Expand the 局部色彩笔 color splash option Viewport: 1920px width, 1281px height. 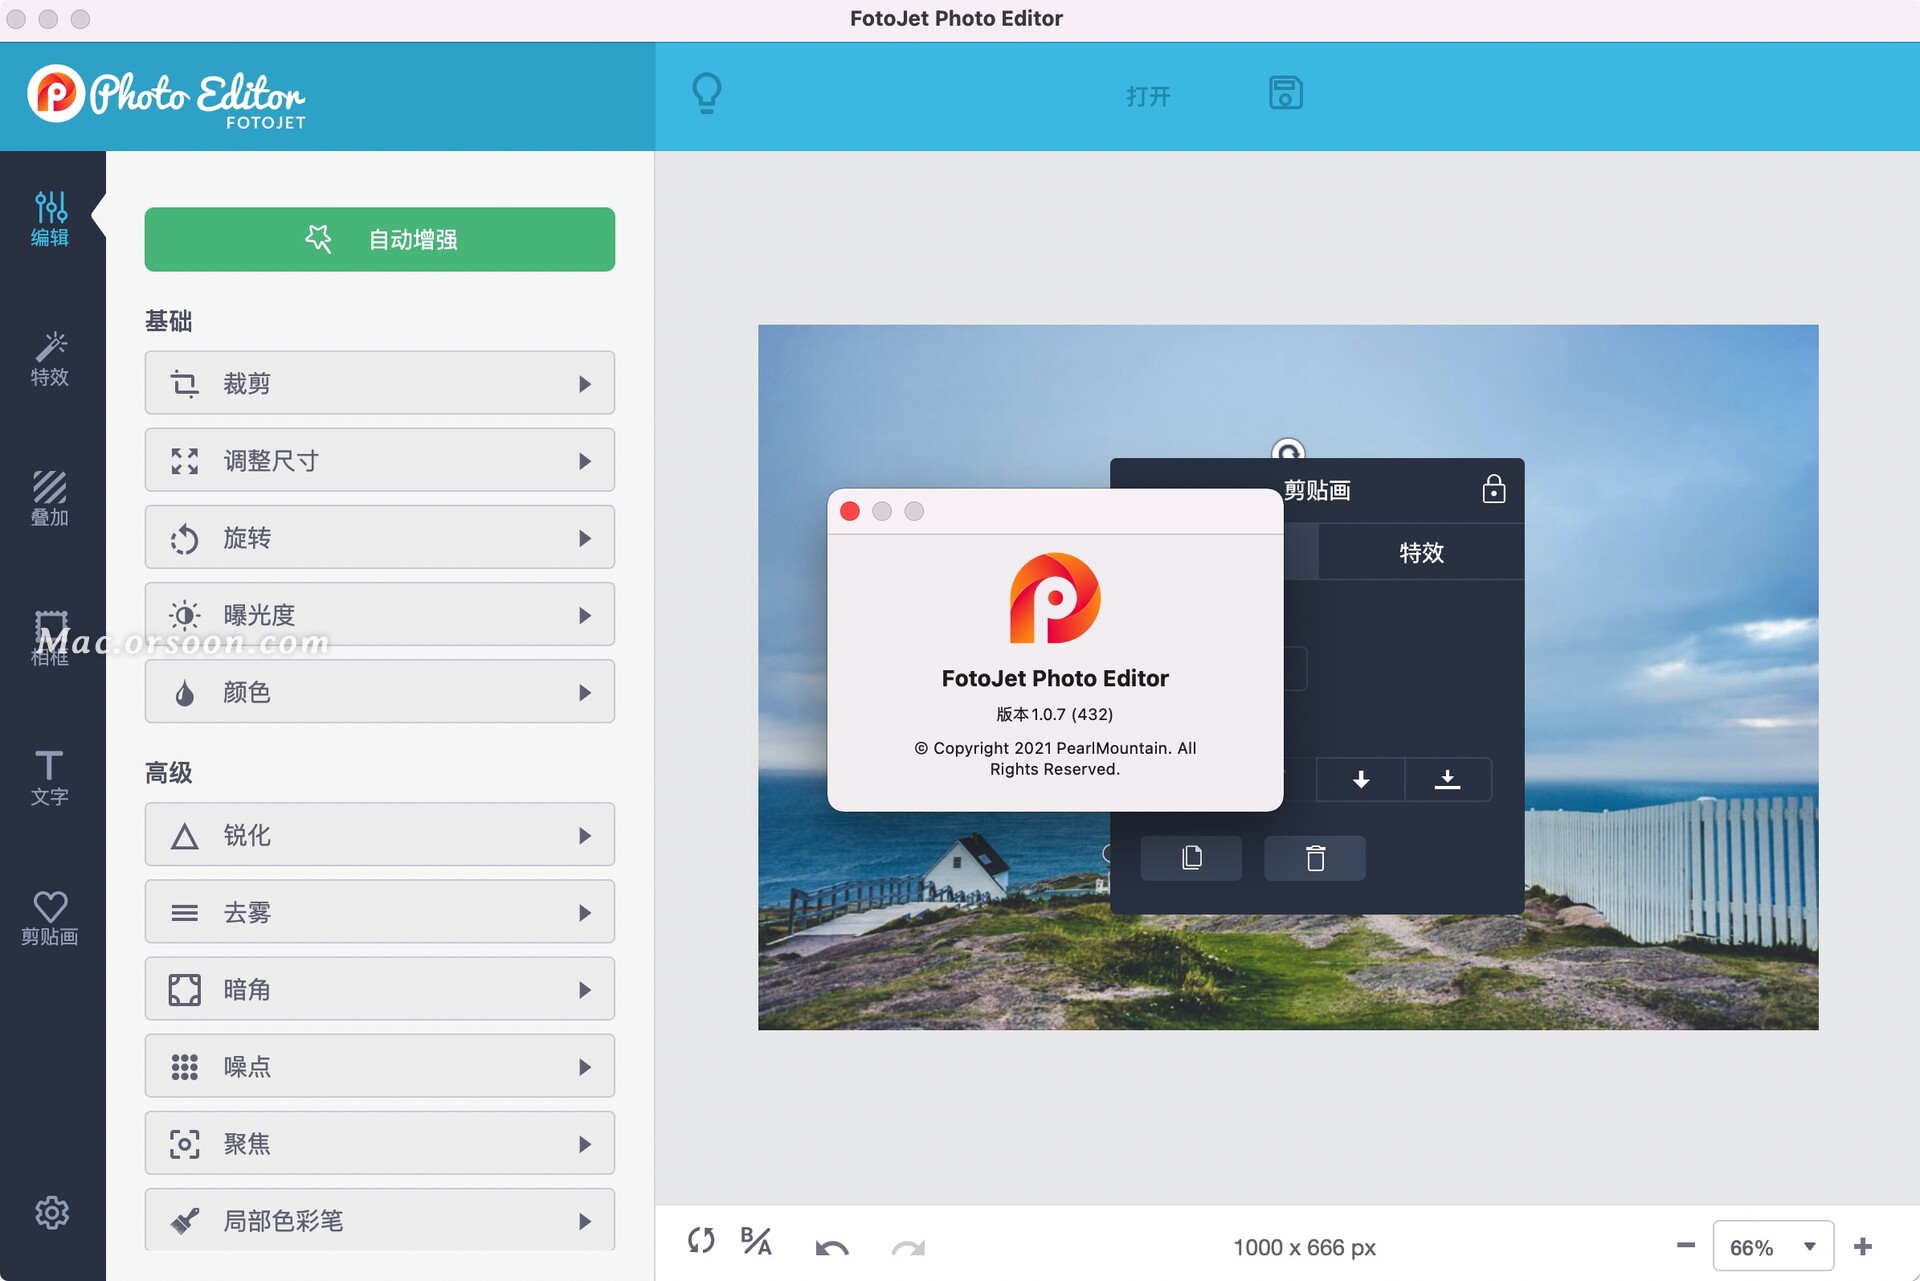click(x=380, y=1219)
